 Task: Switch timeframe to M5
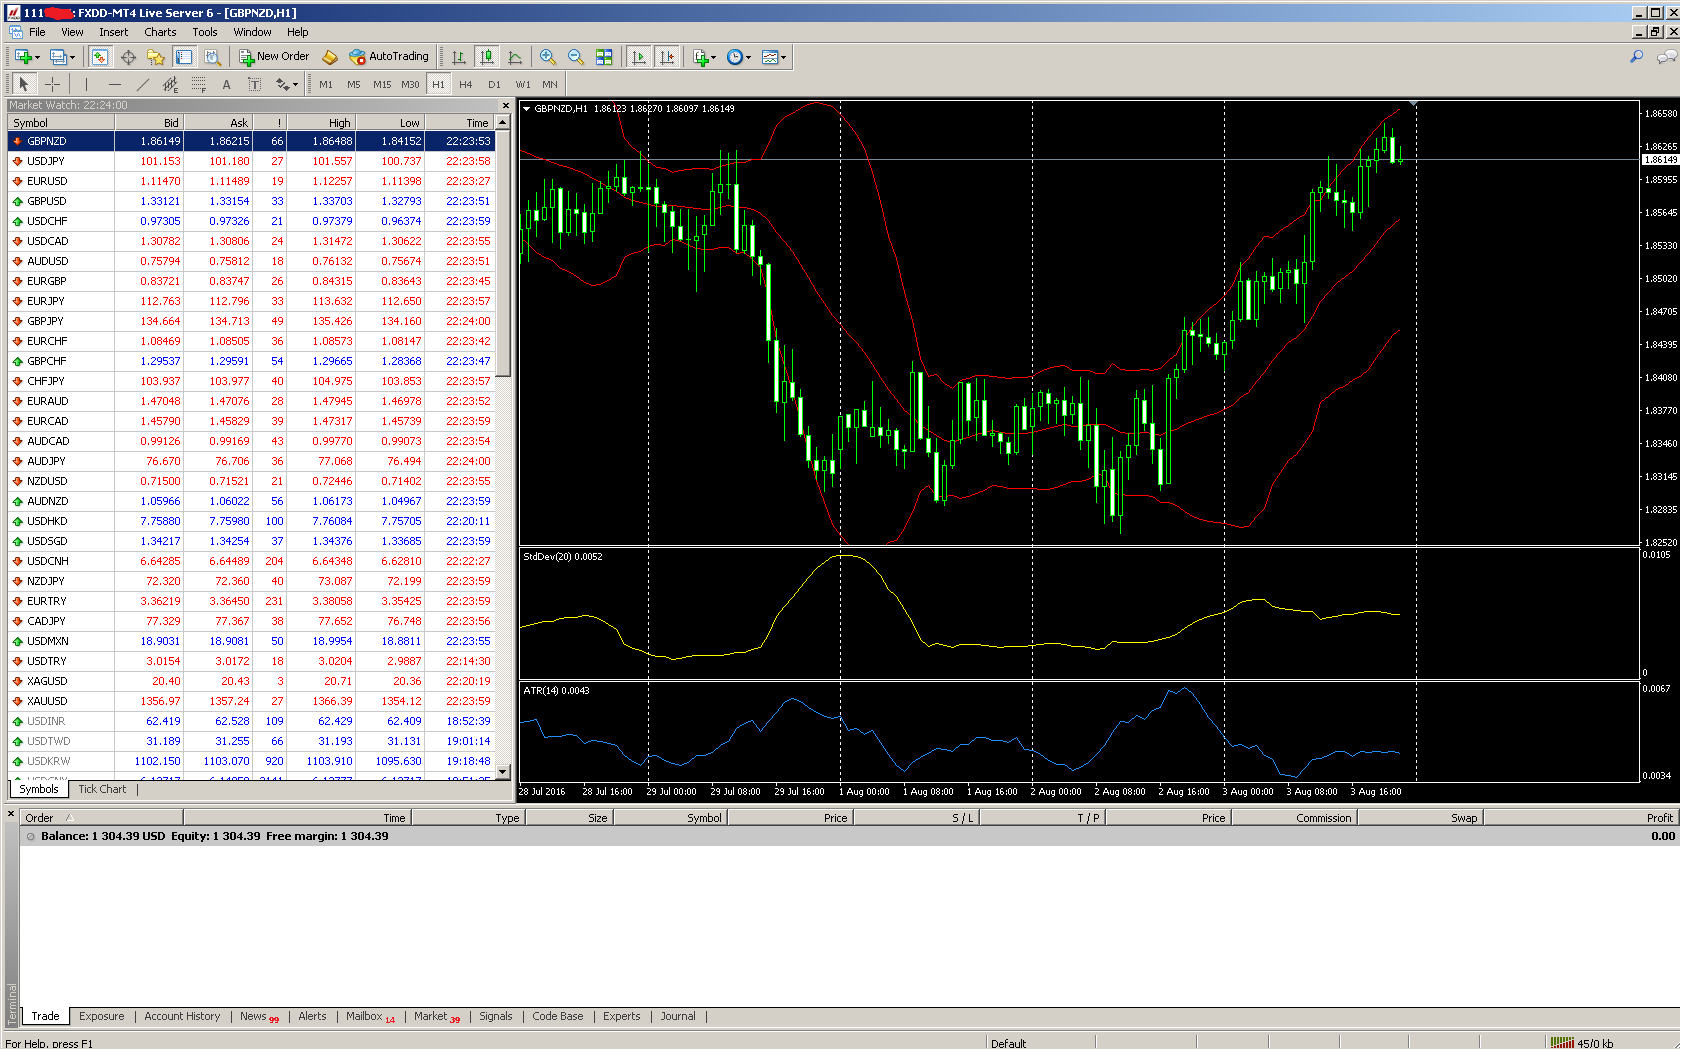[x=353, y=84]
